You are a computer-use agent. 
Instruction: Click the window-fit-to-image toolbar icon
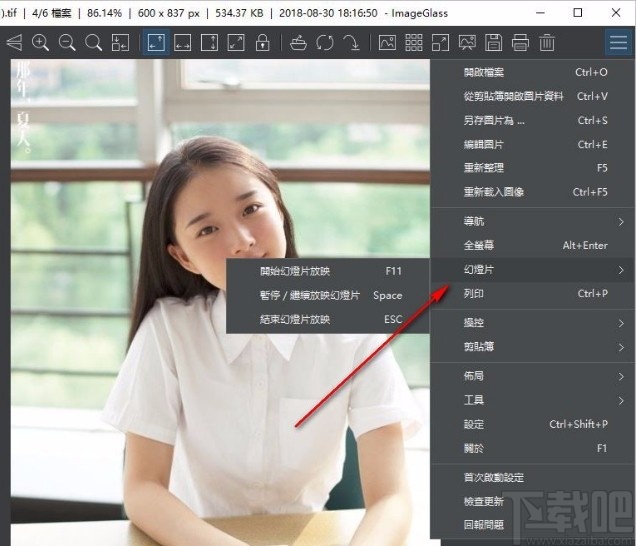pyautogui.click(x=120, y=43)
